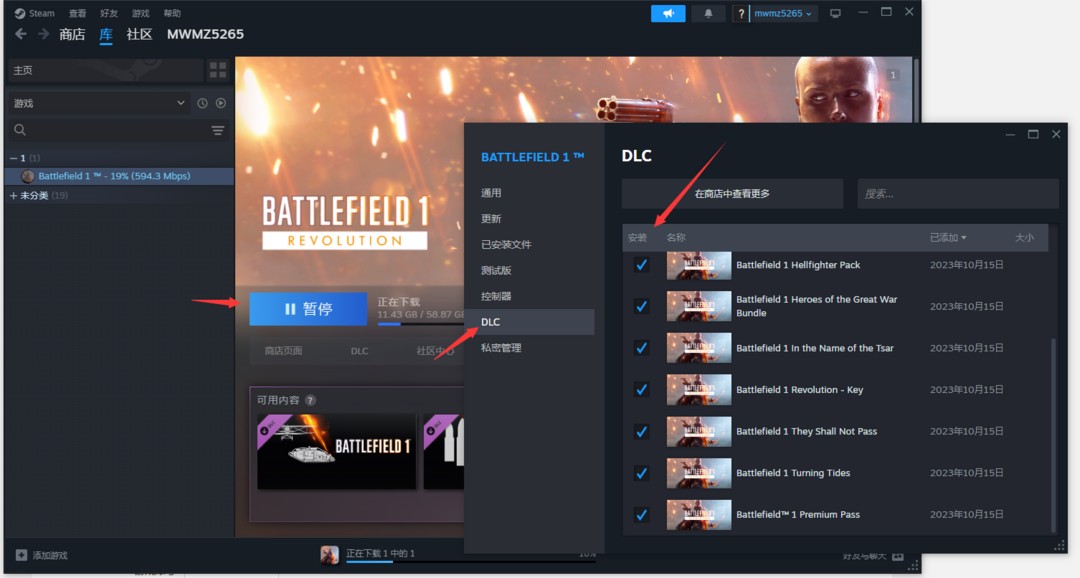Open the MWMZ5265 profile tab
1080x578 pixels.
click(205, 34)
